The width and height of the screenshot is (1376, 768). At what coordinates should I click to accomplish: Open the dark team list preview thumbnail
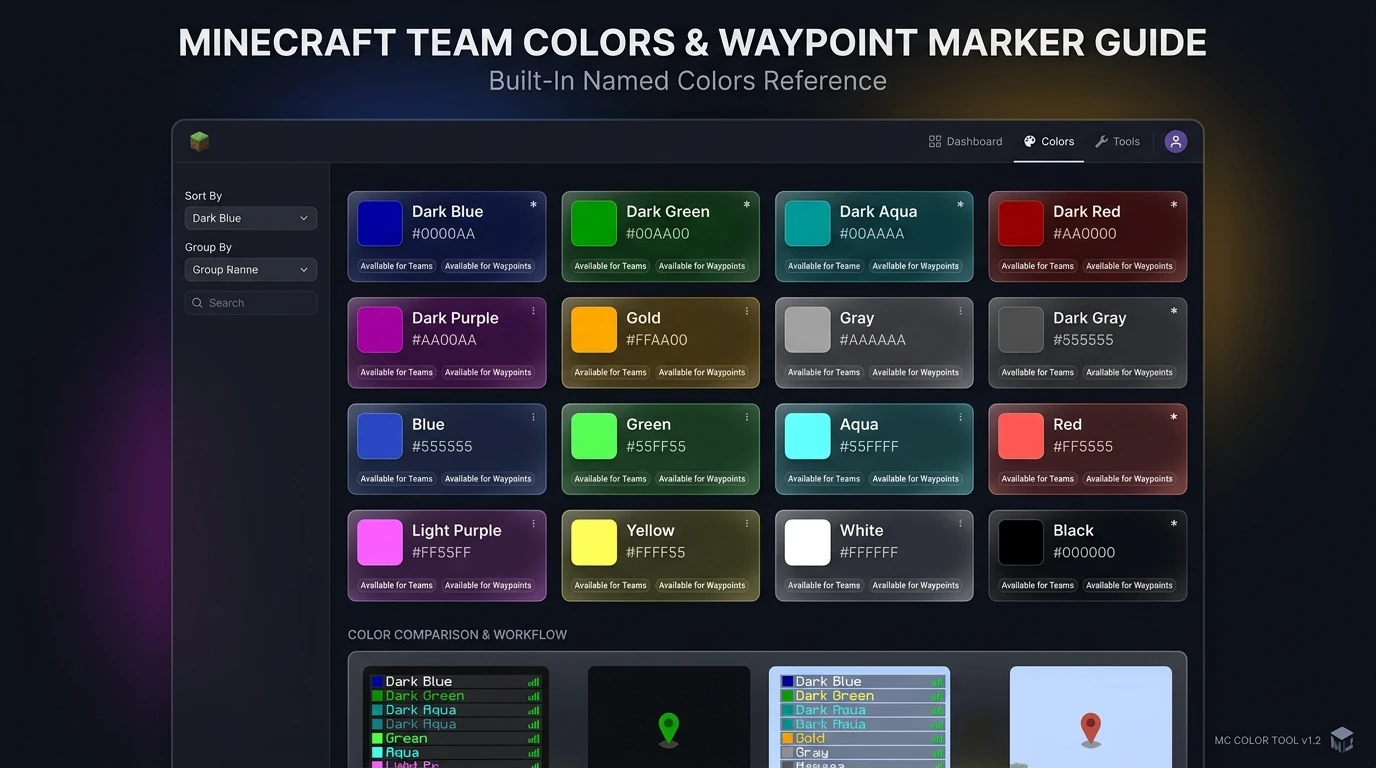coord(456,717)
